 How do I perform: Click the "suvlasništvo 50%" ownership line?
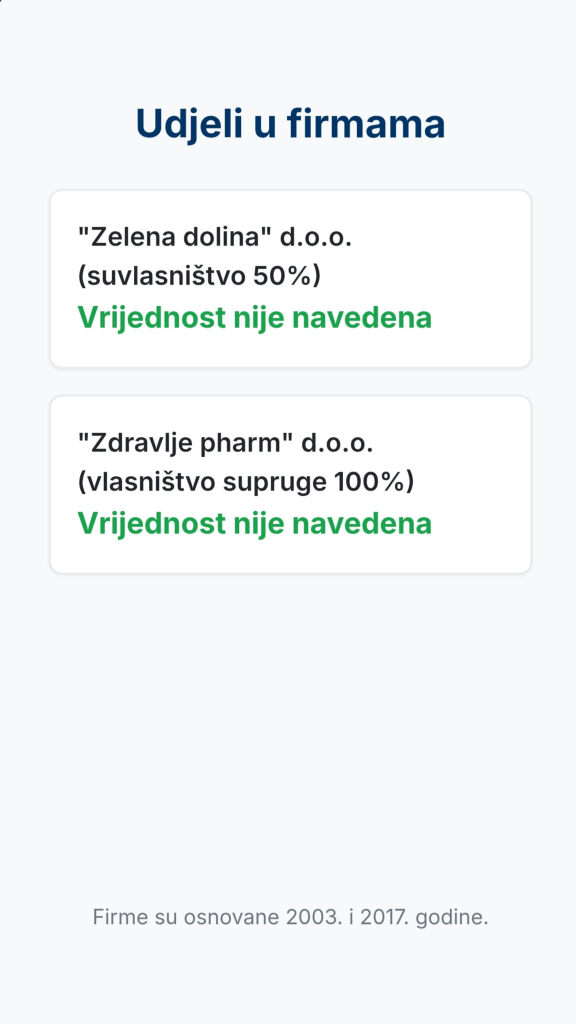click(199, 276)
